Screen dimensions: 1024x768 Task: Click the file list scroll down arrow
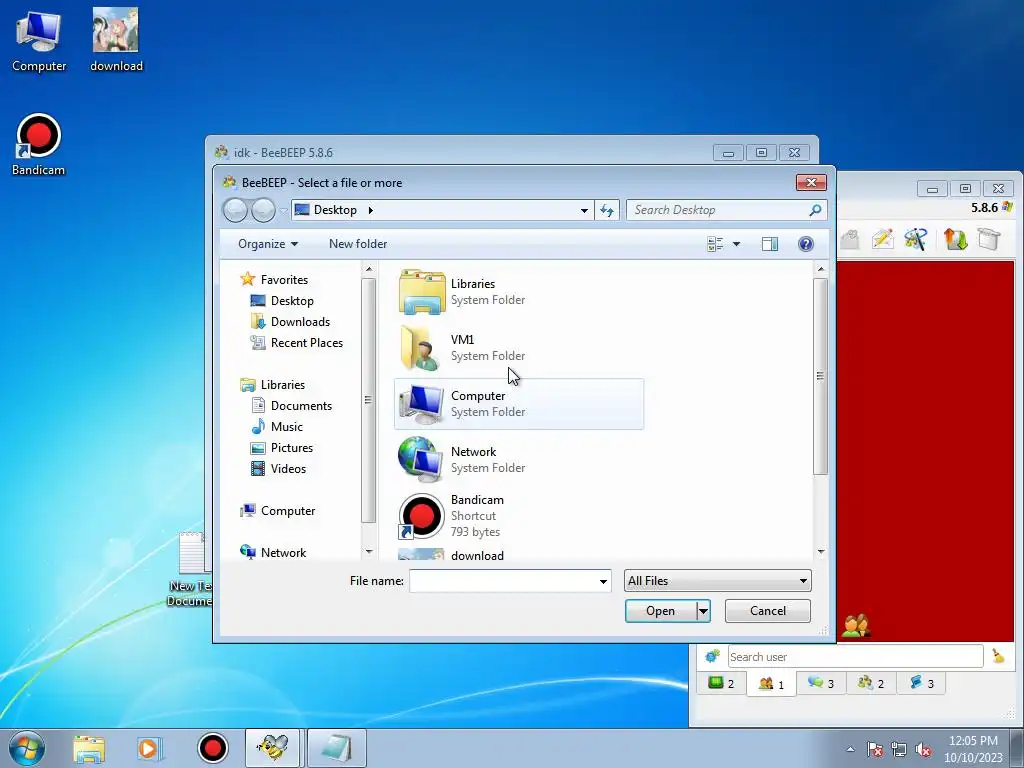click(821, 552)
